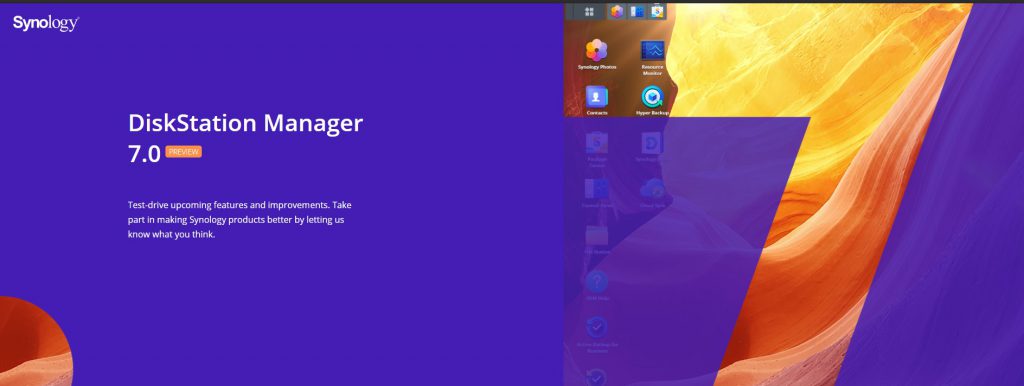1024x386 pixels.
Task: Open the faded DSM Help question-mark icon
Action: pyautogui.click(x=597, y=281)
